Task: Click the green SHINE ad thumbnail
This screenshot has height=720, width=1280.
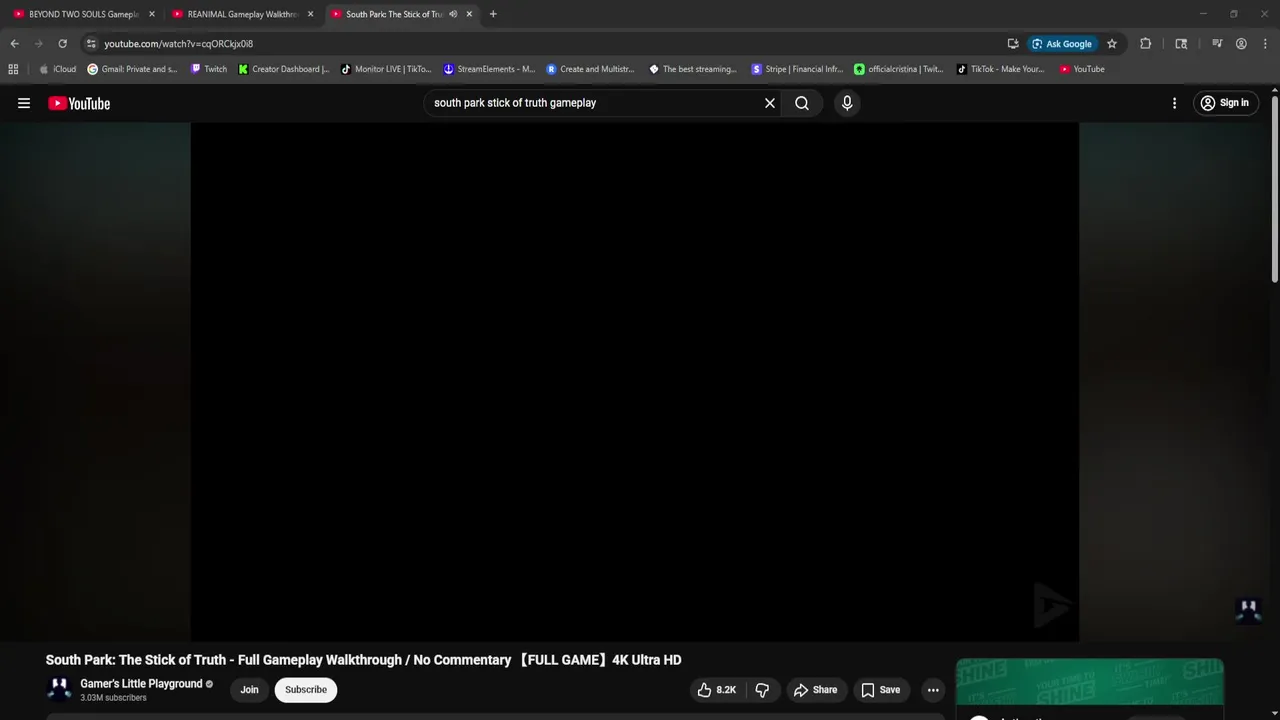Action: point(1090,683)
